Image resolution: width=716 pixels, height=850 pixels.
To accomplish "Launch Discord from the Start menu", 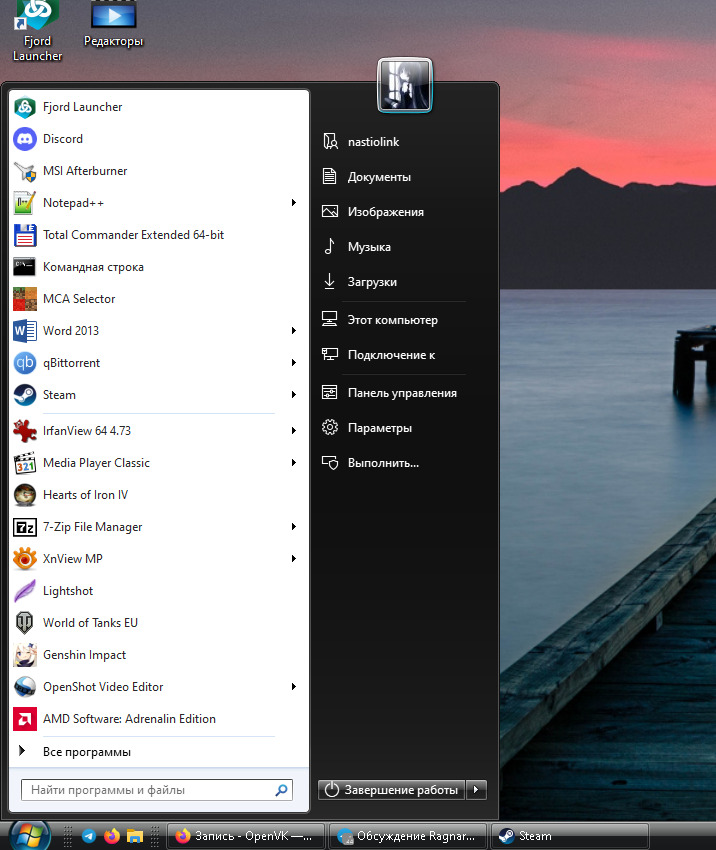I will pos(158,139).
